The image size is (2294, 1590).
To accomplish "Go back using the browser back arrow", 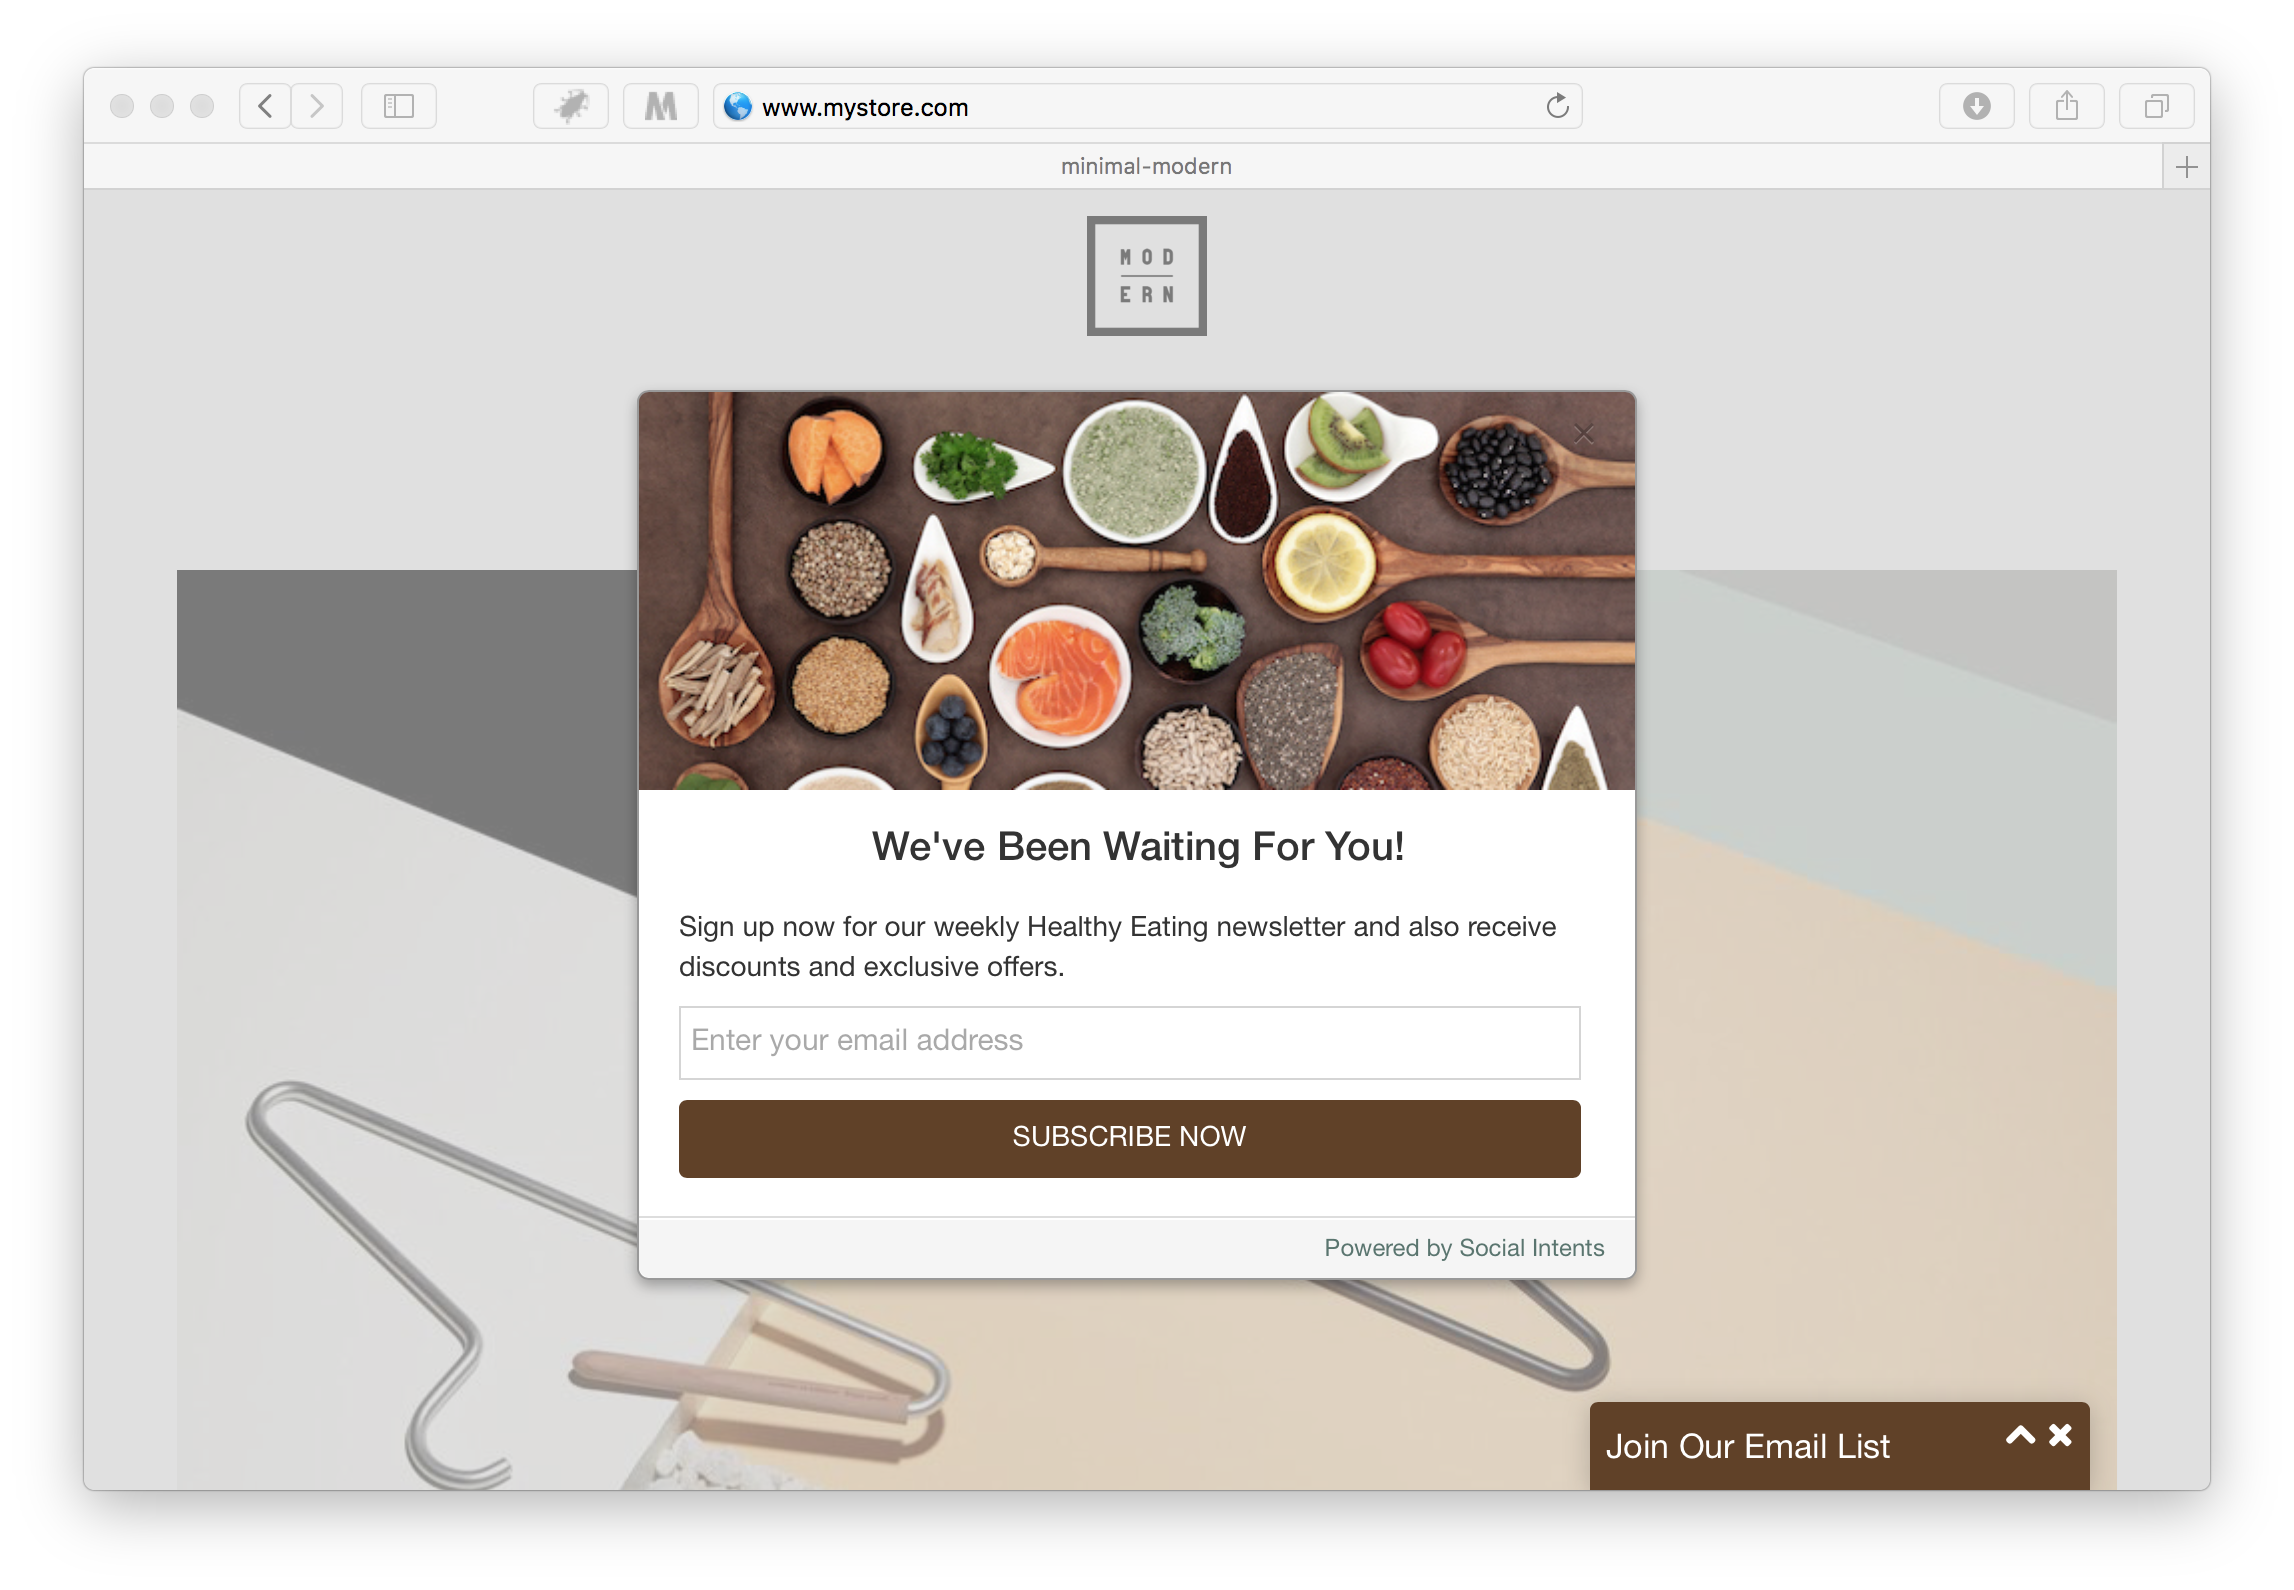I will [265, 106].
